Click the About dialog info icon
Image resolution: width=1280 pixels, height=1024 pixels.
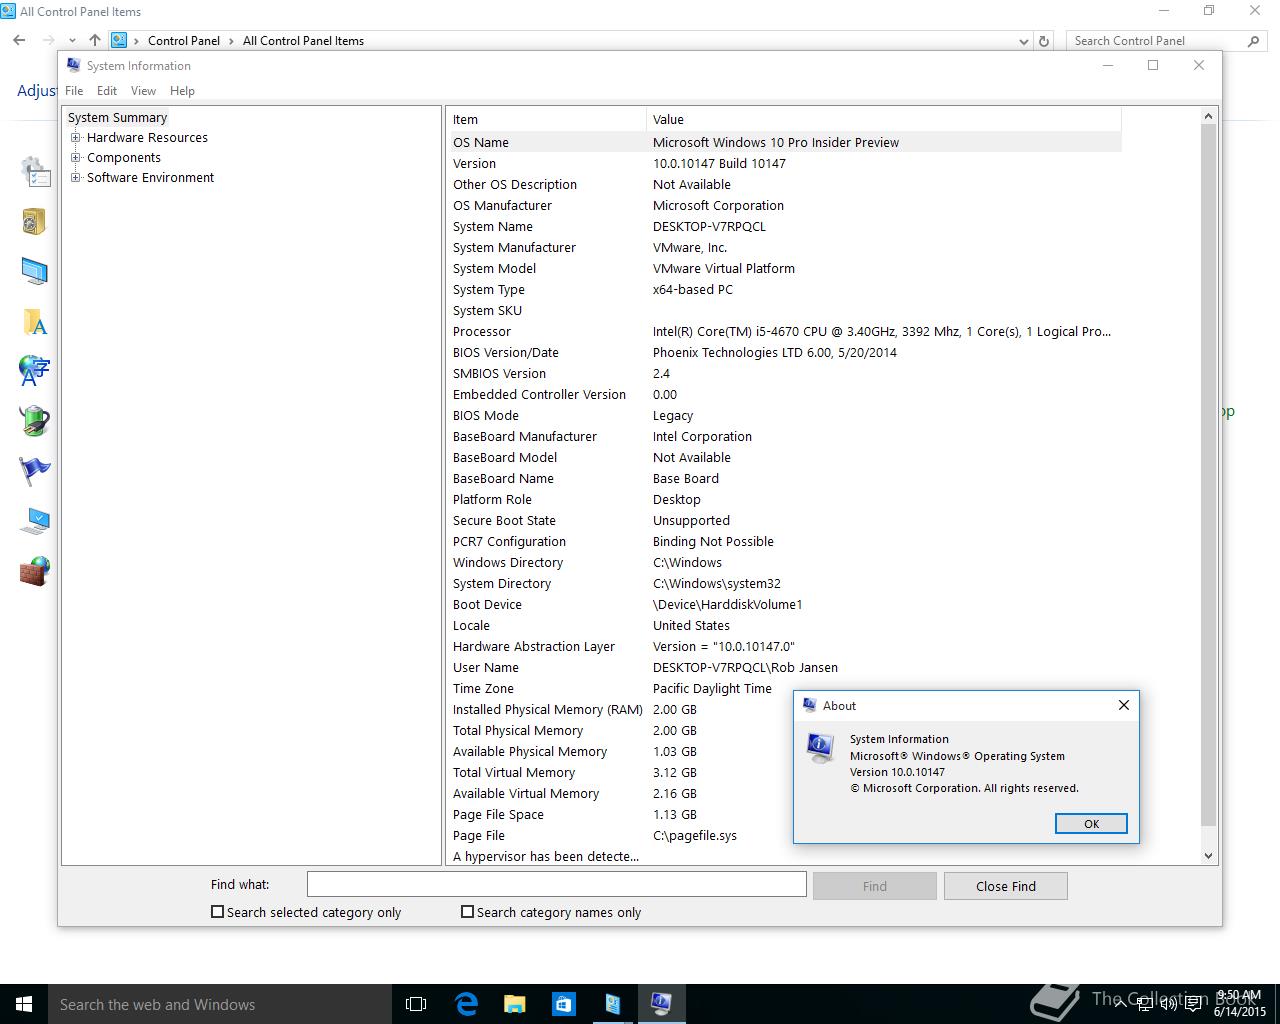pyautogui.click(x=820, y=747)
